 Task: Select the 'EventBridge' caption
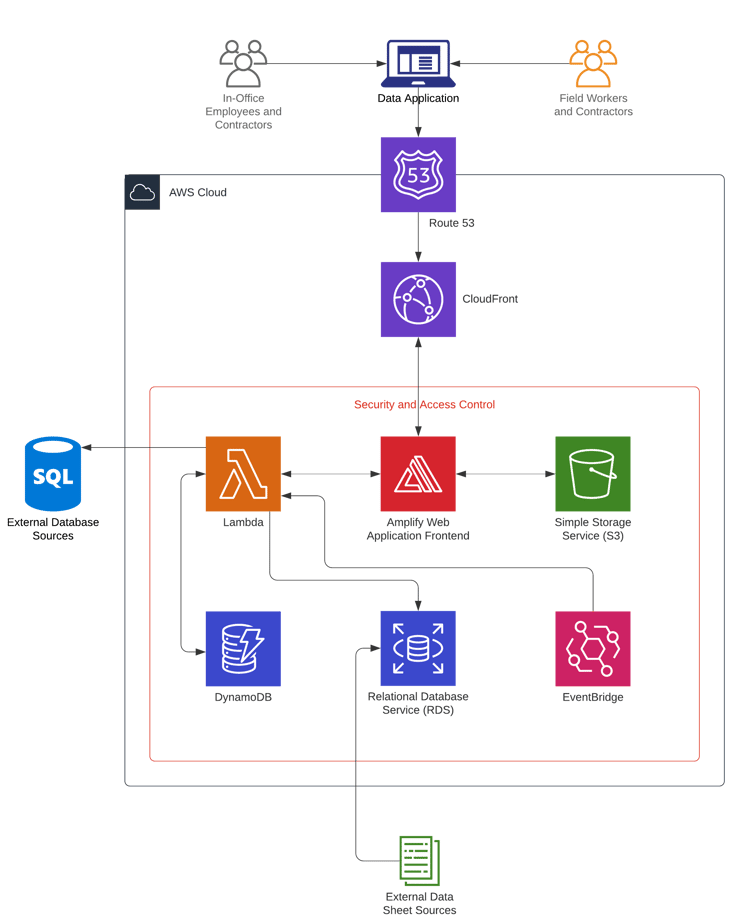(x=593, y=697)
